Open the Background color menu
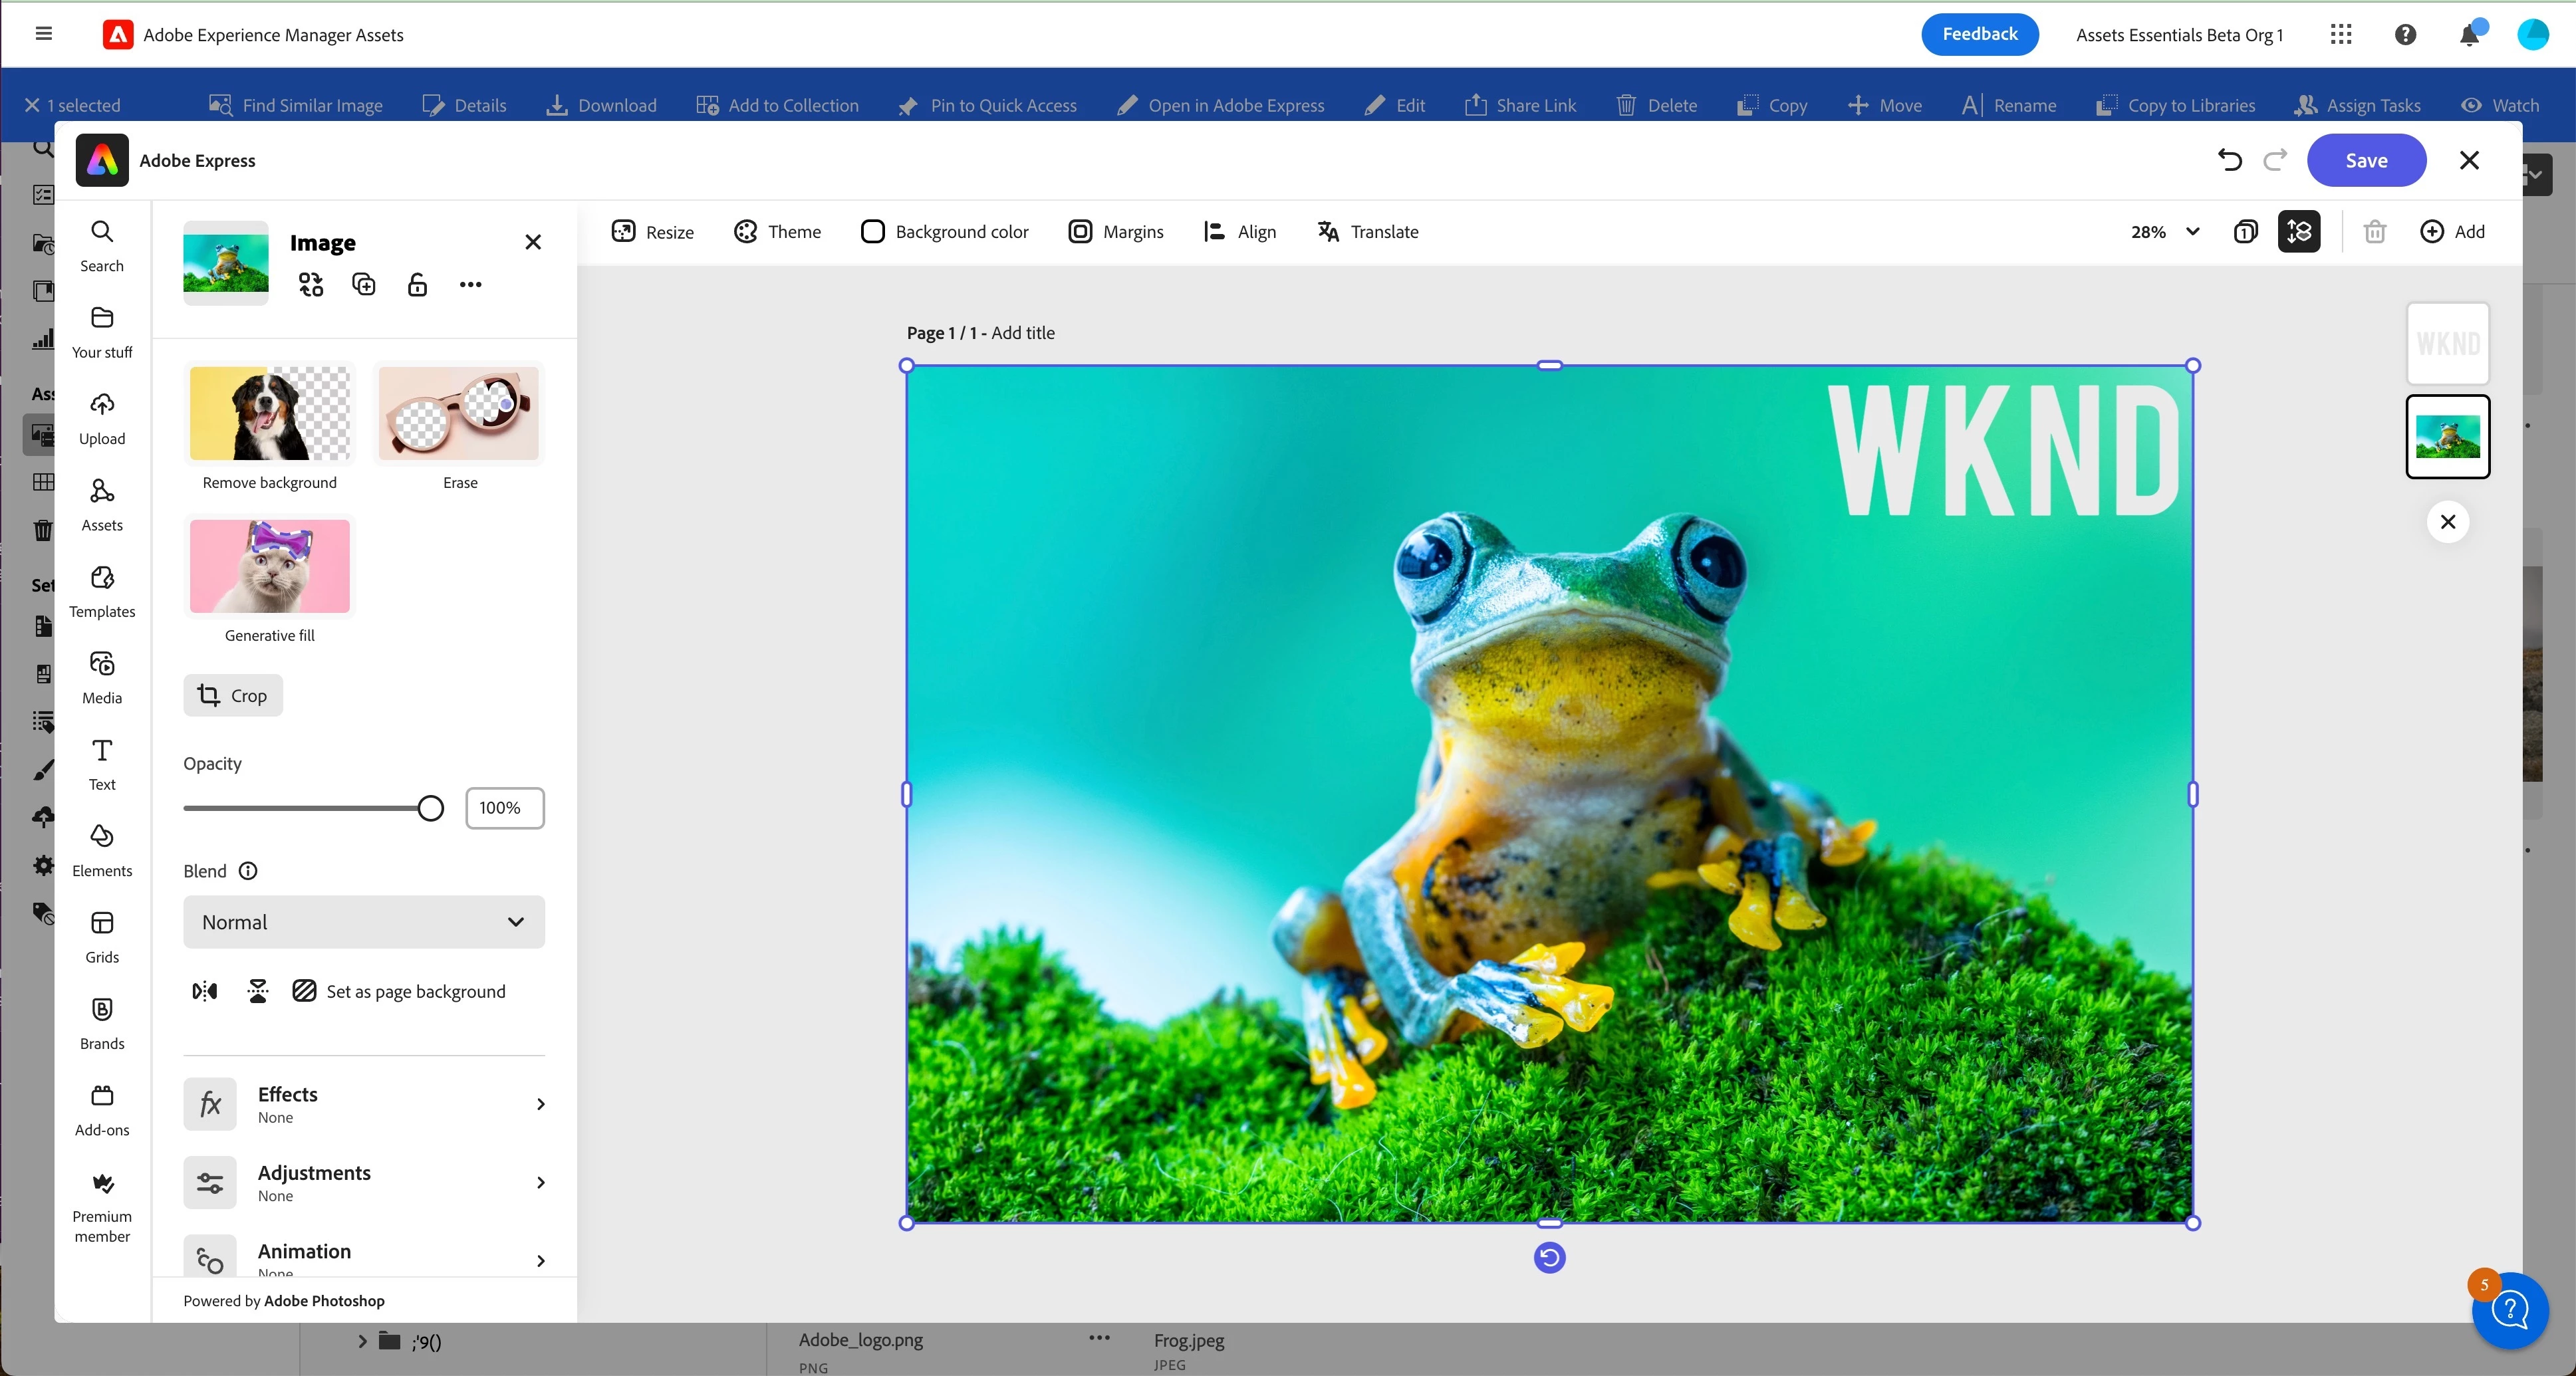The height and width of the screenshot is (1376, 2576). point(945,232)
